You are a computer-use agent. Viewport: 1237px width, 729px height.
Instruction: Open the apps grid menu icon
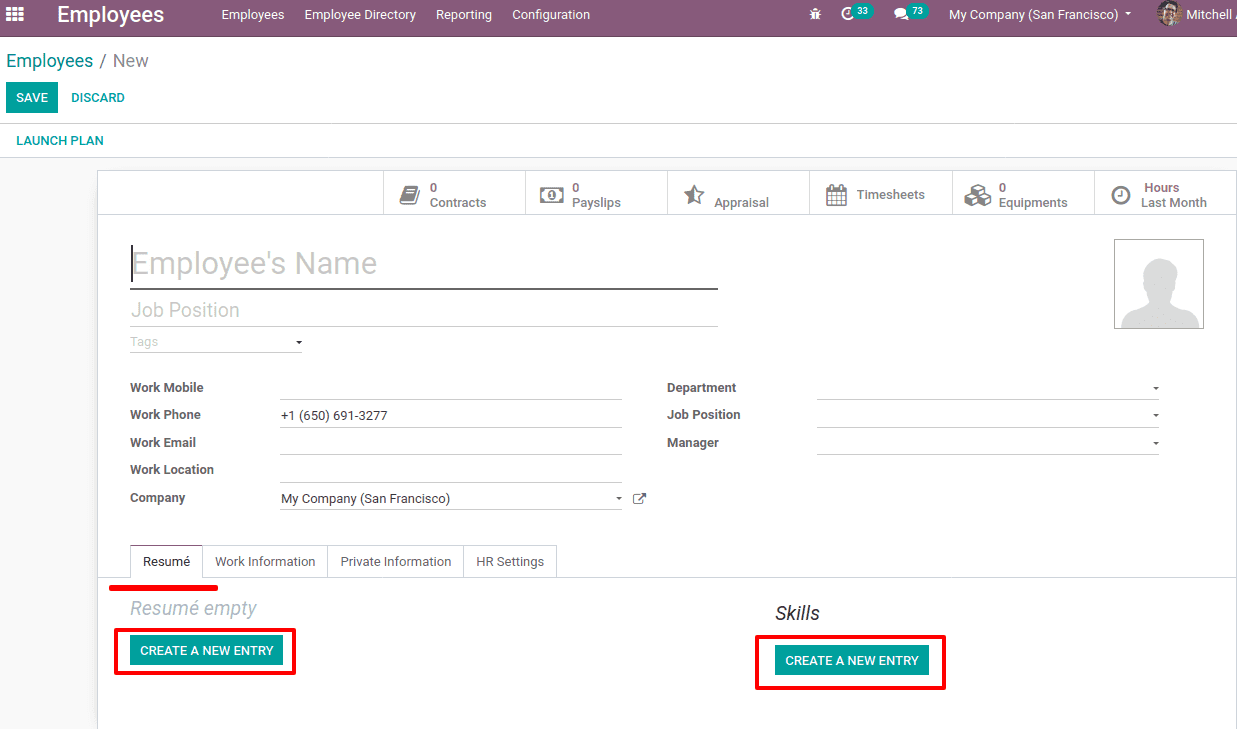tap(15, 14)
